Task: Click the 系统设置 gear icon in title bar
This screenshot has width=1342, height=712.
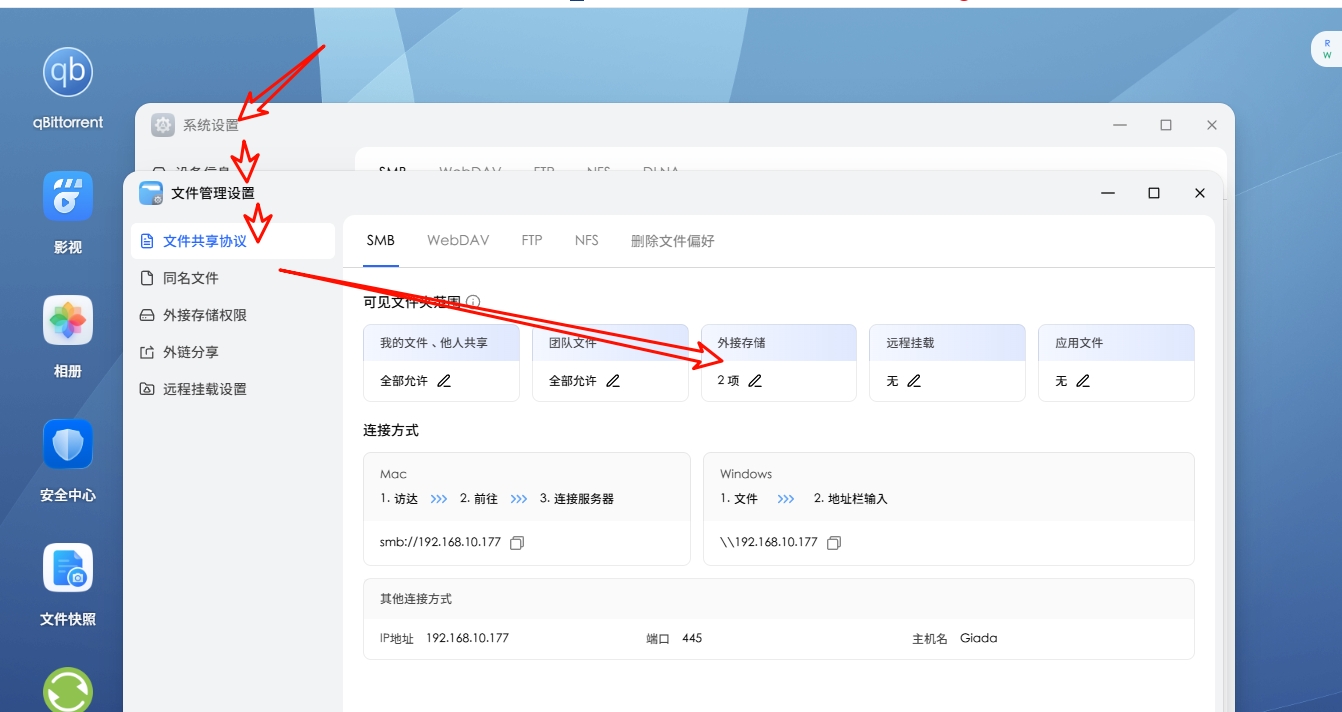Action: point(163,125)
